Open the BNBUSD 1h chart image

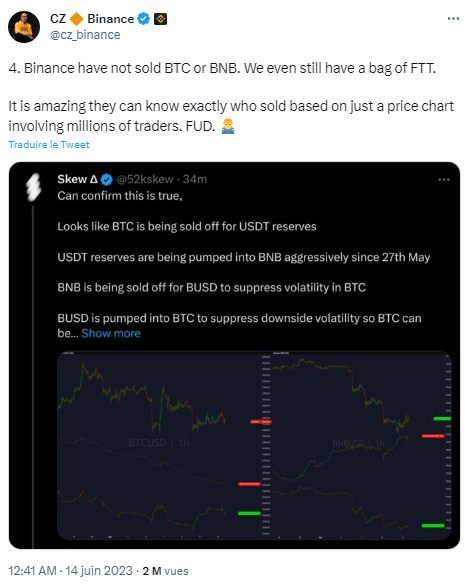pos(362,445)
